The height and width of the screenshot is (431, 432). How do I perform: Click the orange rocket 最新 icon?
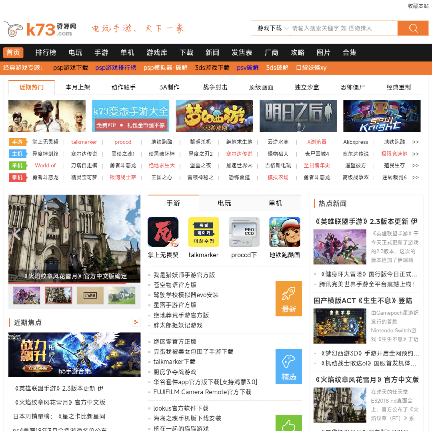[289, 298]
